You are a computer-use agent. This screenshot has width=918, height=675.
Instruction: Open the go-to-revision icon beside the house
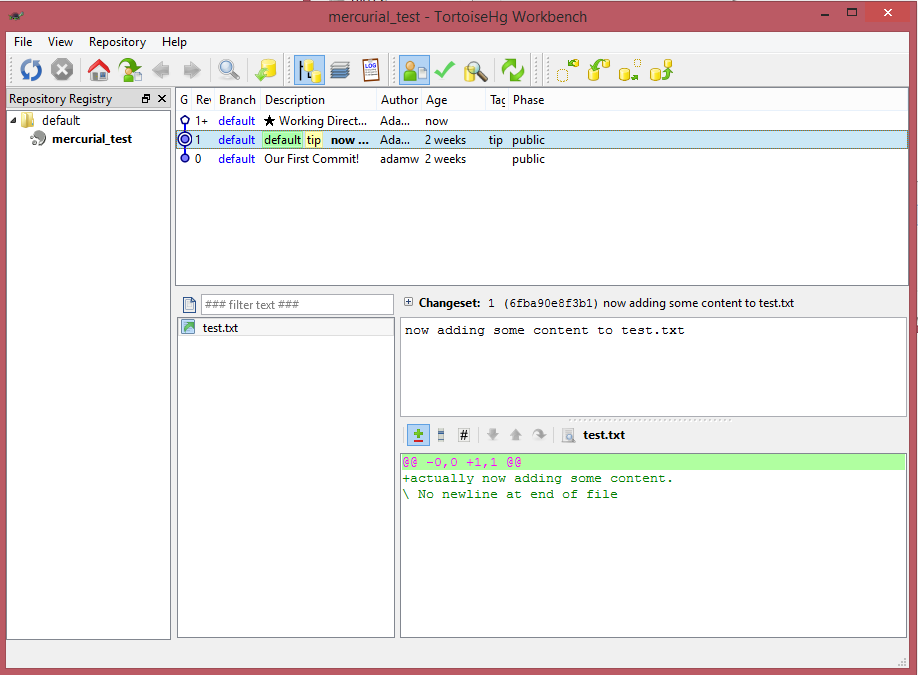pyautogui.click(x=129, y=70)
